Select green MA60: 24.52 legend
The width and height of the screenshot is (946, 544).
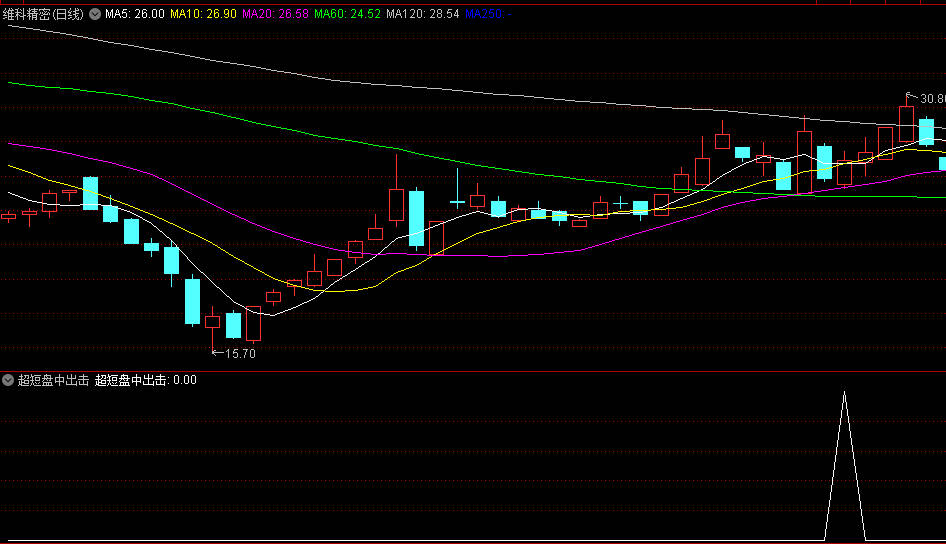348,14
